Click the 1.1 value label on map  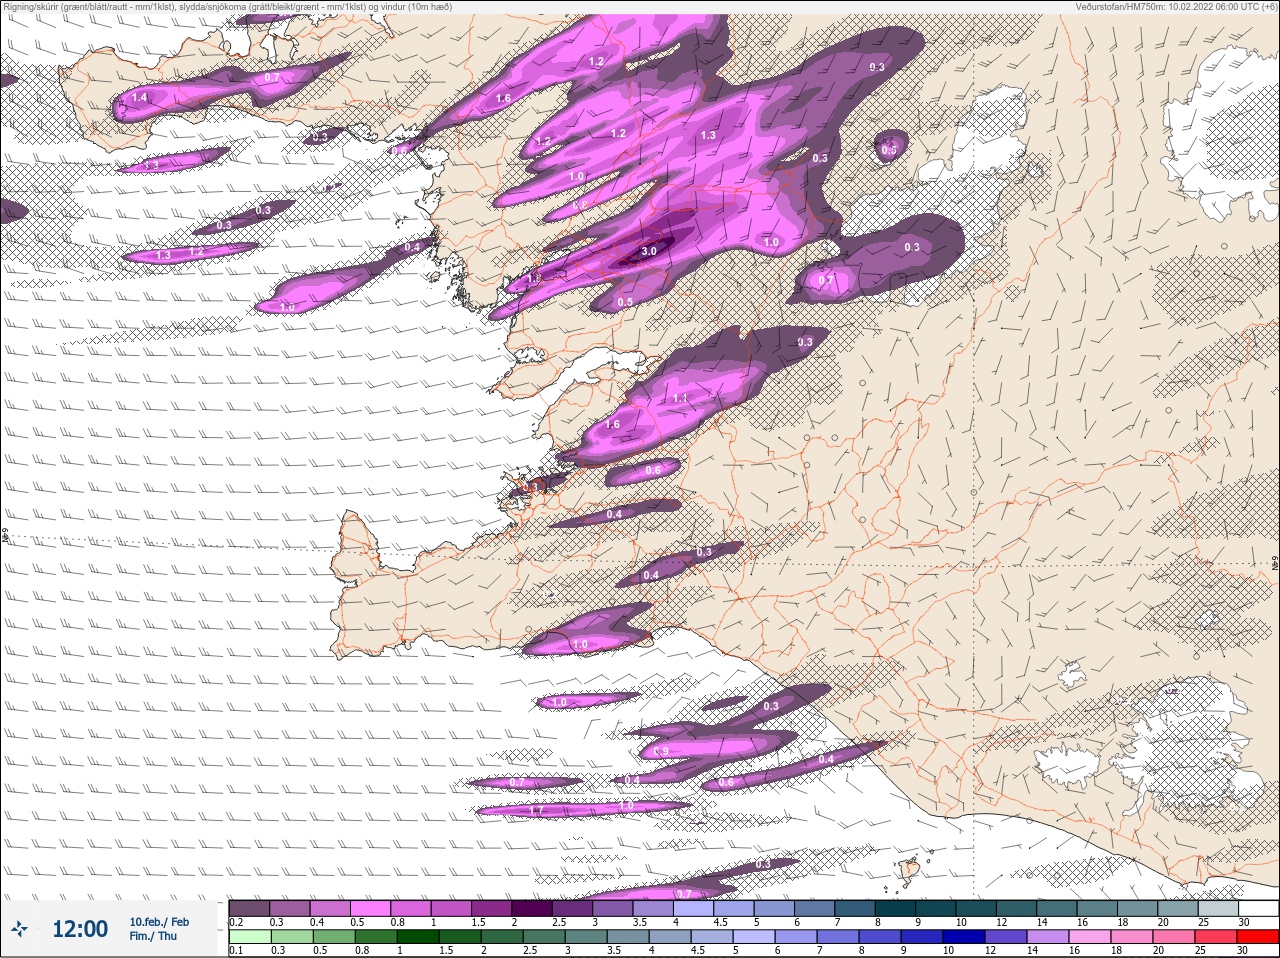681,398
